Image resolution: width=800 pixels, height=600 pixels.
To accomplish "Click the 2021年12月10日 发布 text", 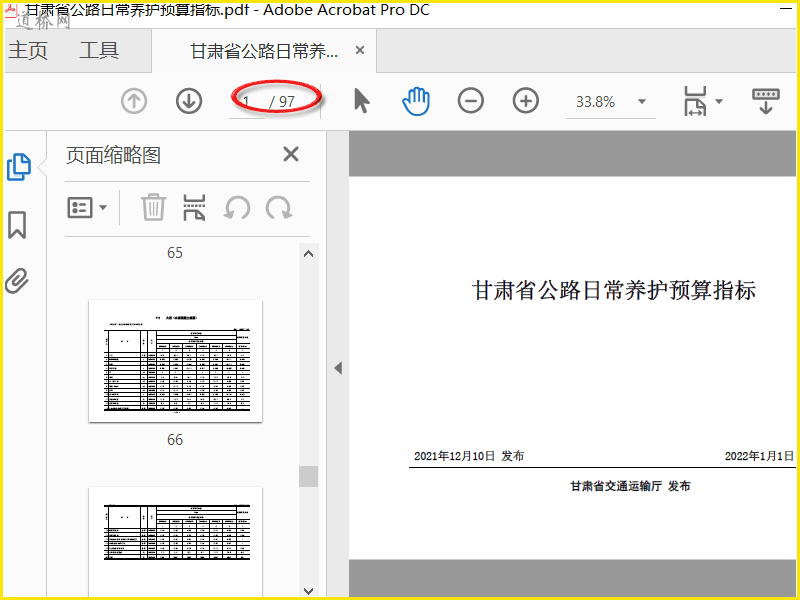I will 469,456.
